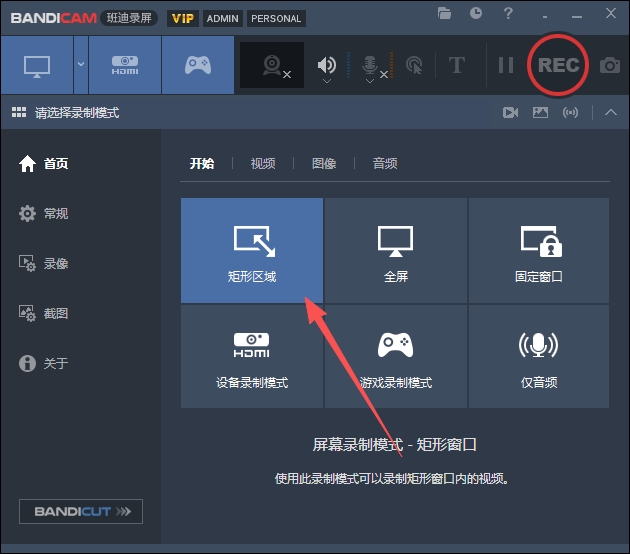Open the 录像 video settings item
The width and height of the screenshot is (630, 554).
coord(44,264)
